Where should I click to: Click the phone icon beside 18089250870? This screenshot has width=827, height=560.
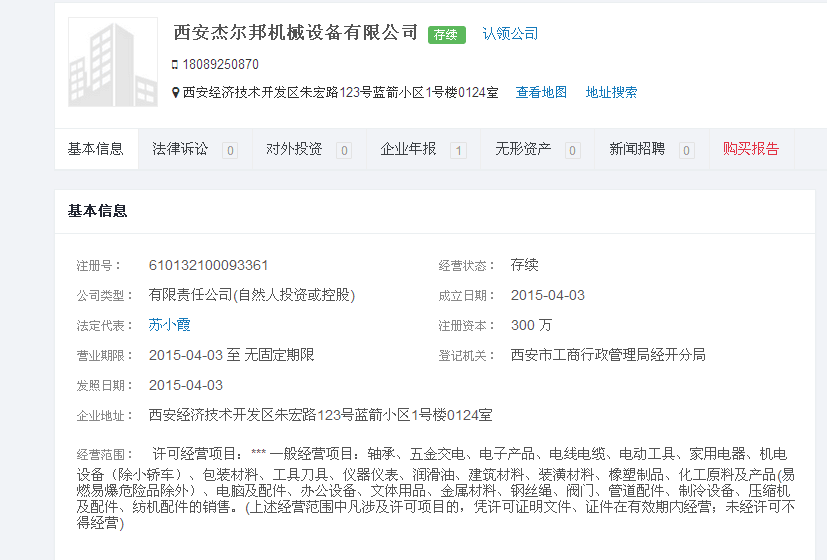(x=175, y=65)
